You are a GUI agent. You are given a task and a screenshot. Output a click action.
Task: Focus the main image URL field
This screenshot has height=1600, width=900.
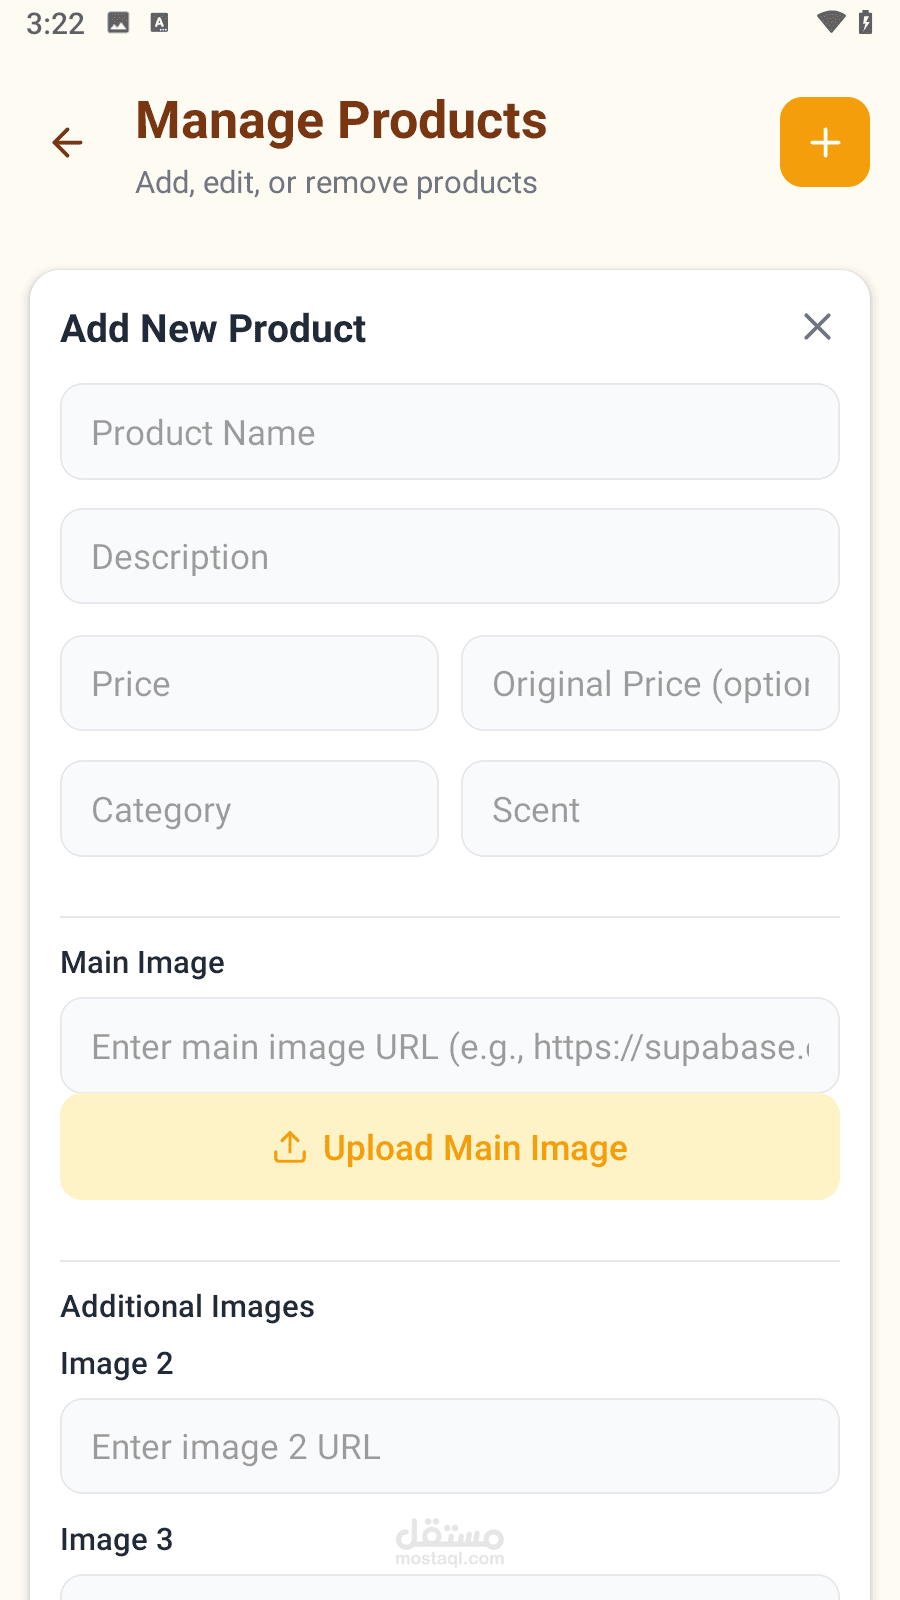[450, 1046]
